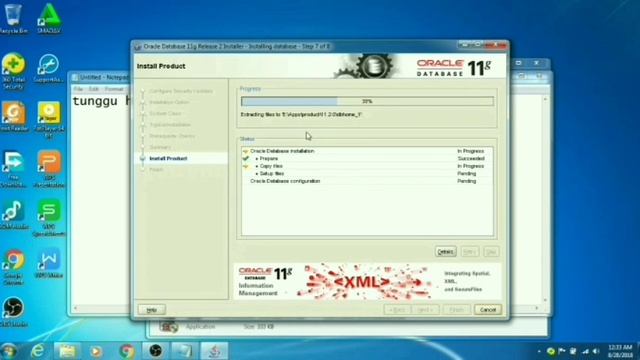Select the Setup files status row
Viewport: 640px width, 360px height.
click(367, 173)
